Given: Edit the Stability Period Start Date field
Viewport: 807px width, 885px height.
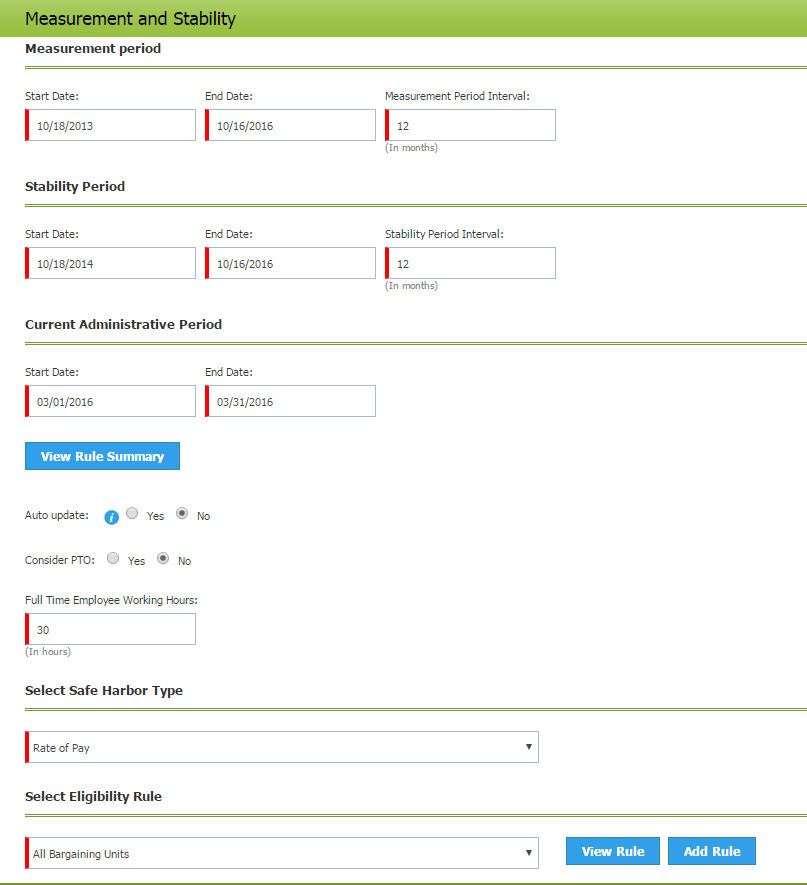Looking at the screenshot, I should pos(111,264).
